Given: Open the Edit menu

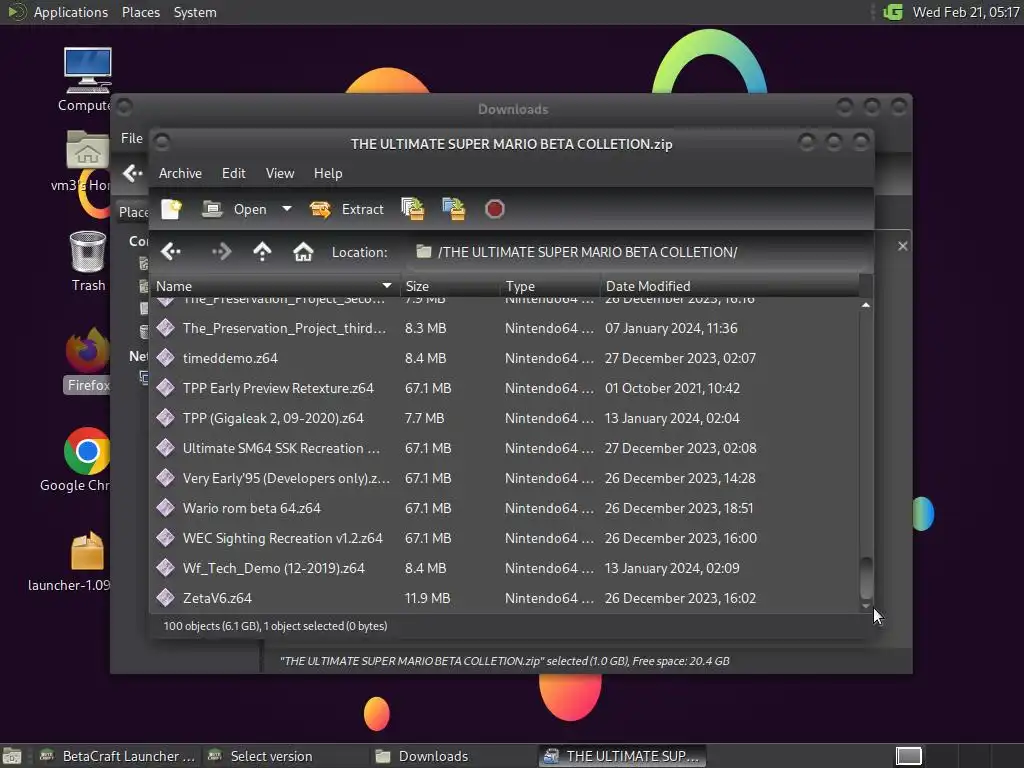Looking at the screenshot, I should 233,173.
